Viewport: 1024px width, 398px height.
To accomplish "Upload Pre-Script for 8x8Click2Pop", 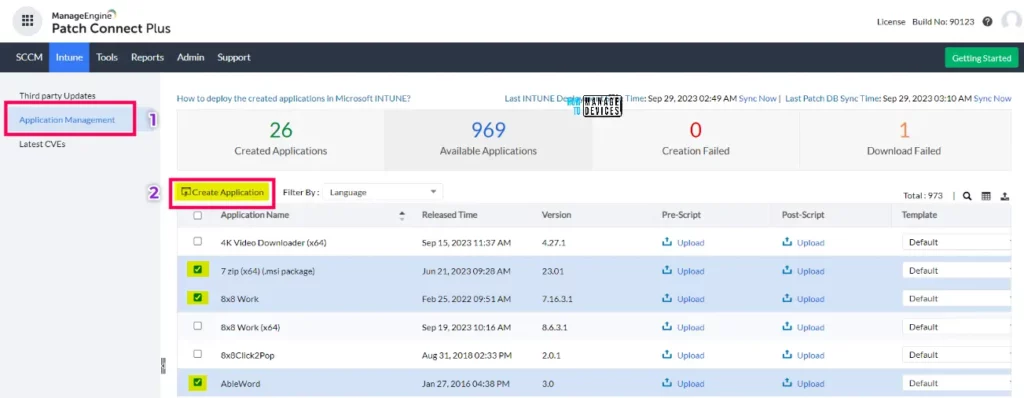I will pos(684,355).
